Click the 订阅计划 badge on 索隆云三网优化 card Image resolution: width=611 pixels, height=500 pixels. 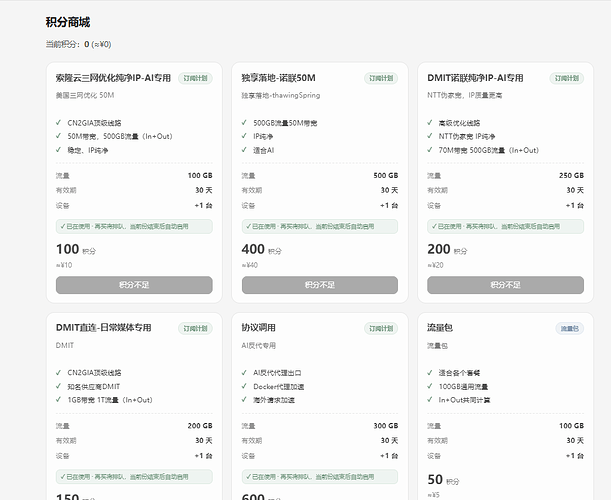[x=195, y=78]
